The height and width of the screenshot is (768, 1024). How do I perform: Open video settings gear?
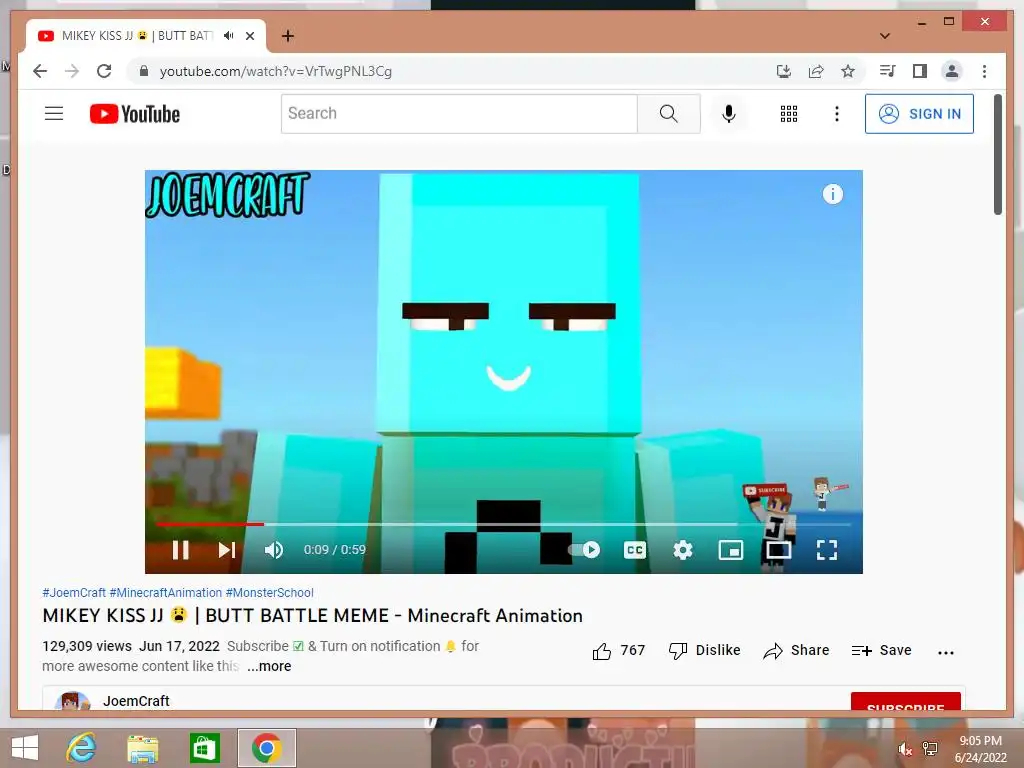click(682, 550)
